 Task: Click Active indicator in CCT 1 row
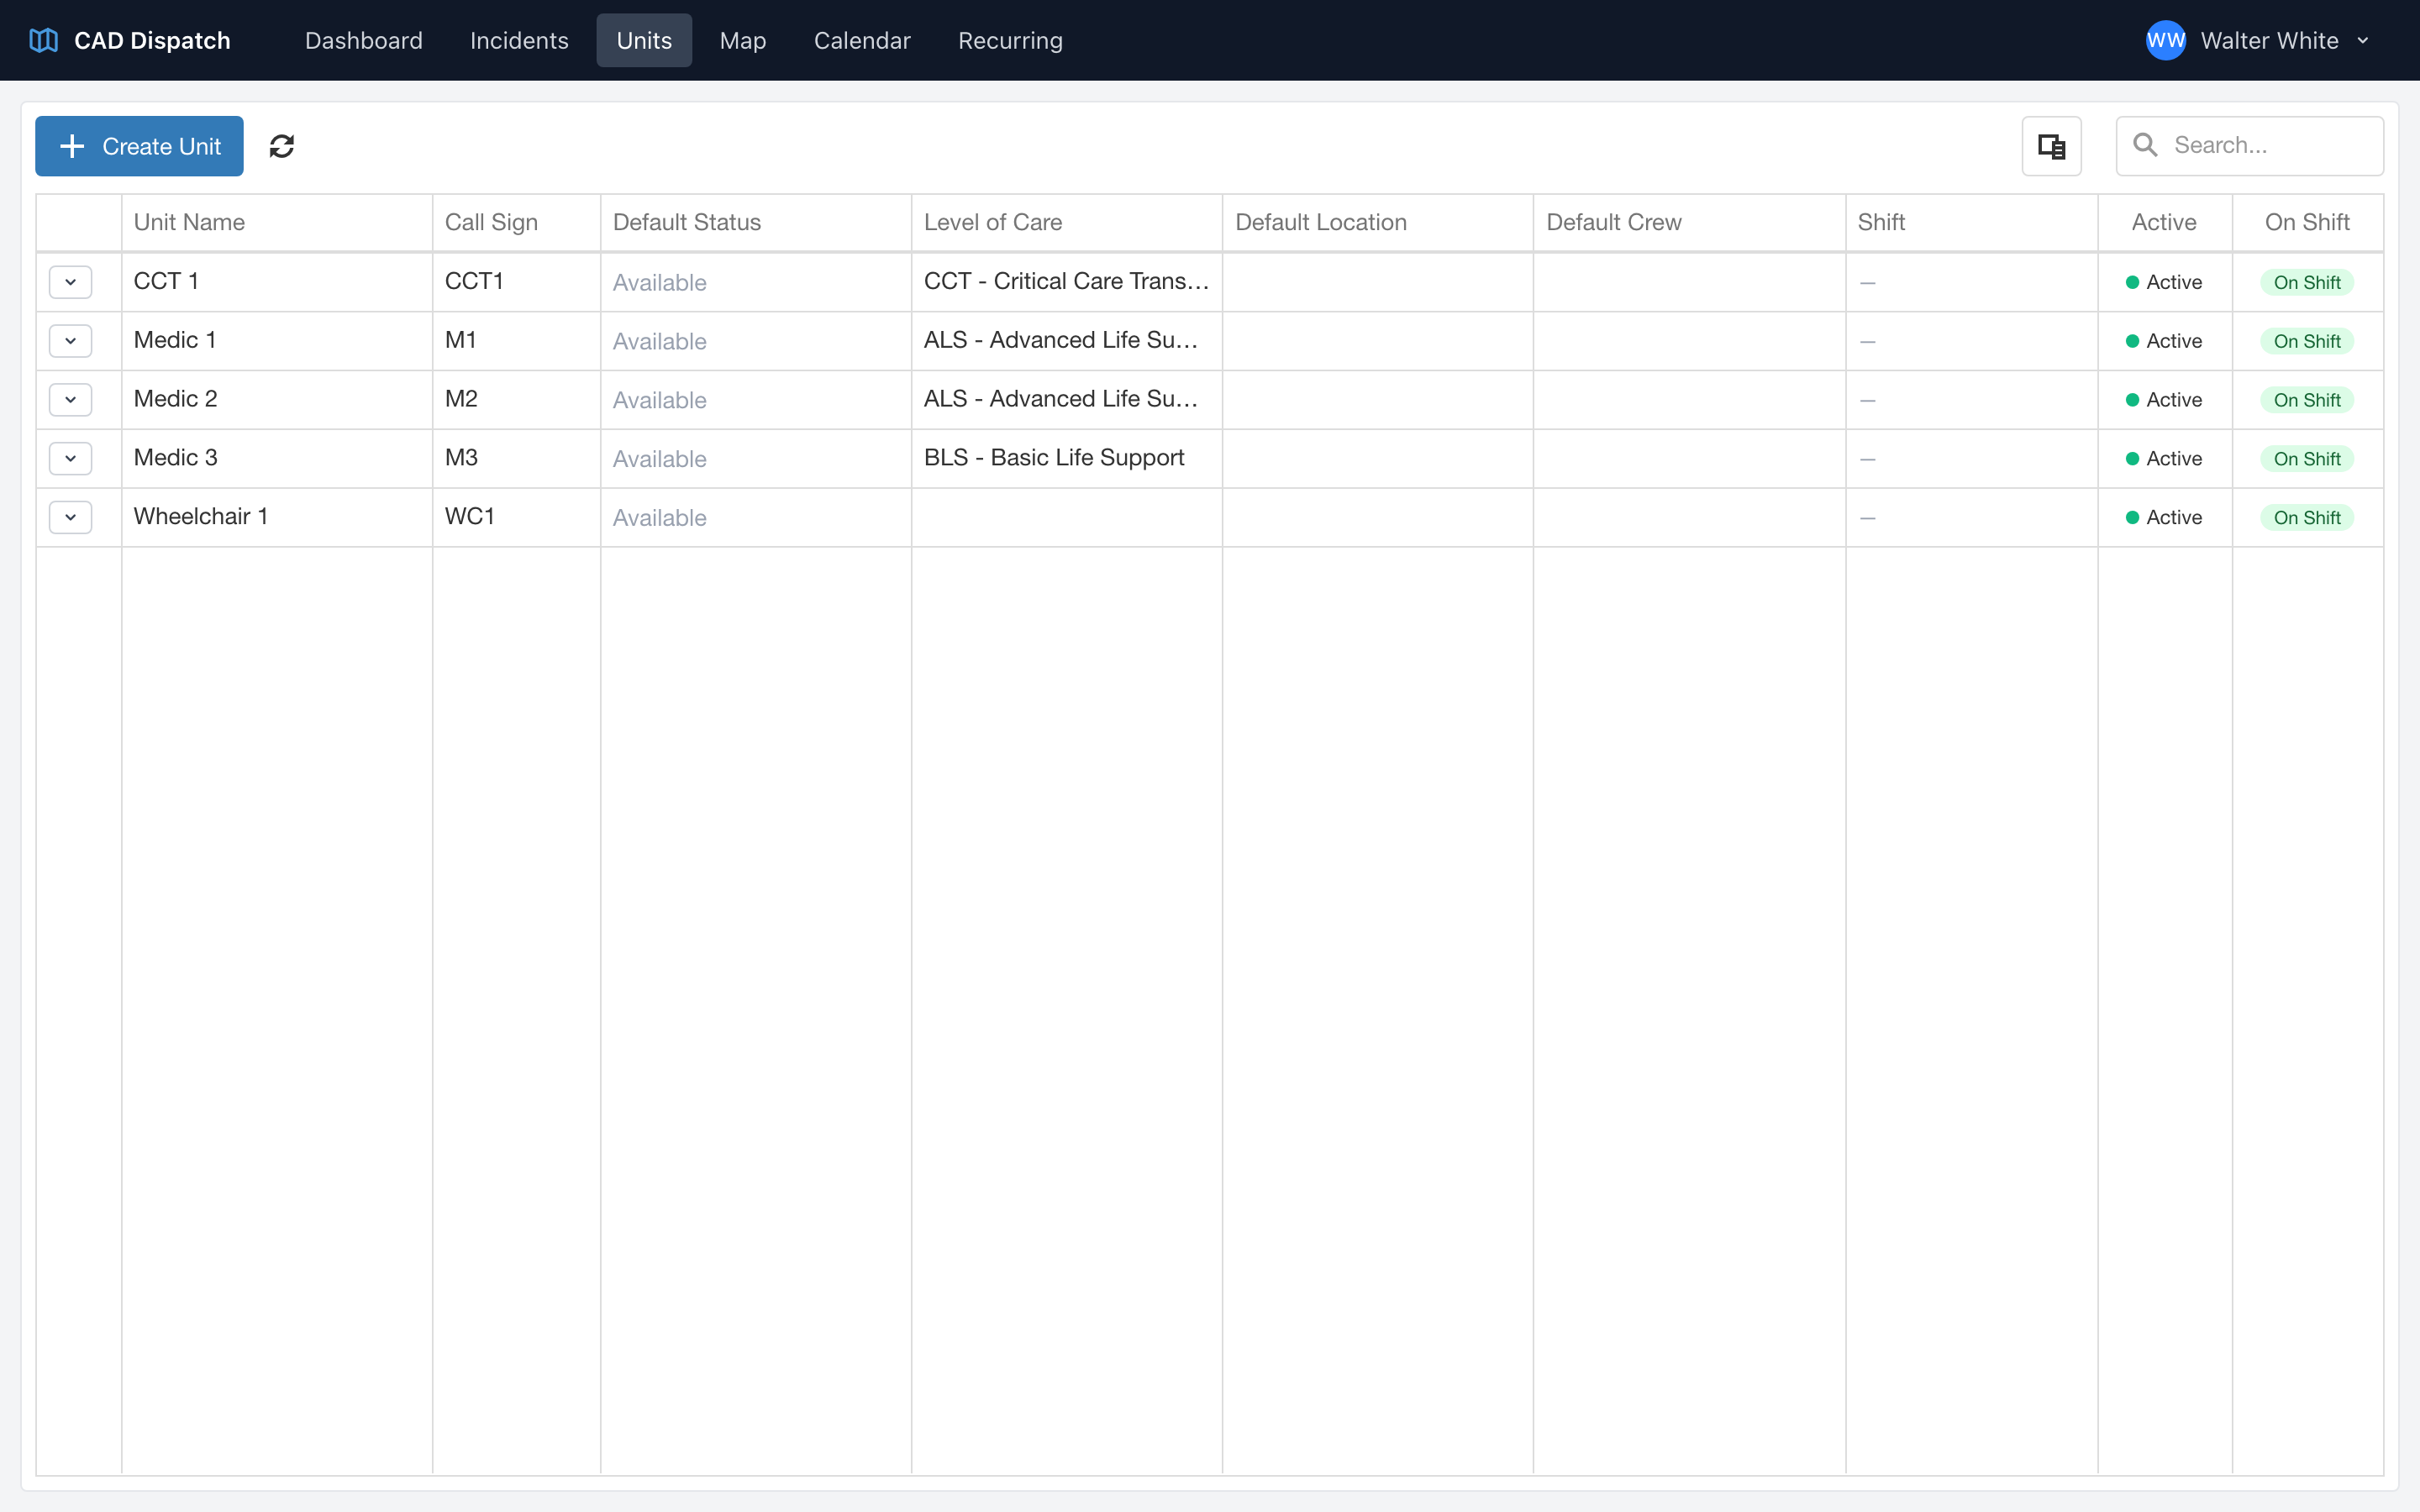click(x=2164, y=283)
